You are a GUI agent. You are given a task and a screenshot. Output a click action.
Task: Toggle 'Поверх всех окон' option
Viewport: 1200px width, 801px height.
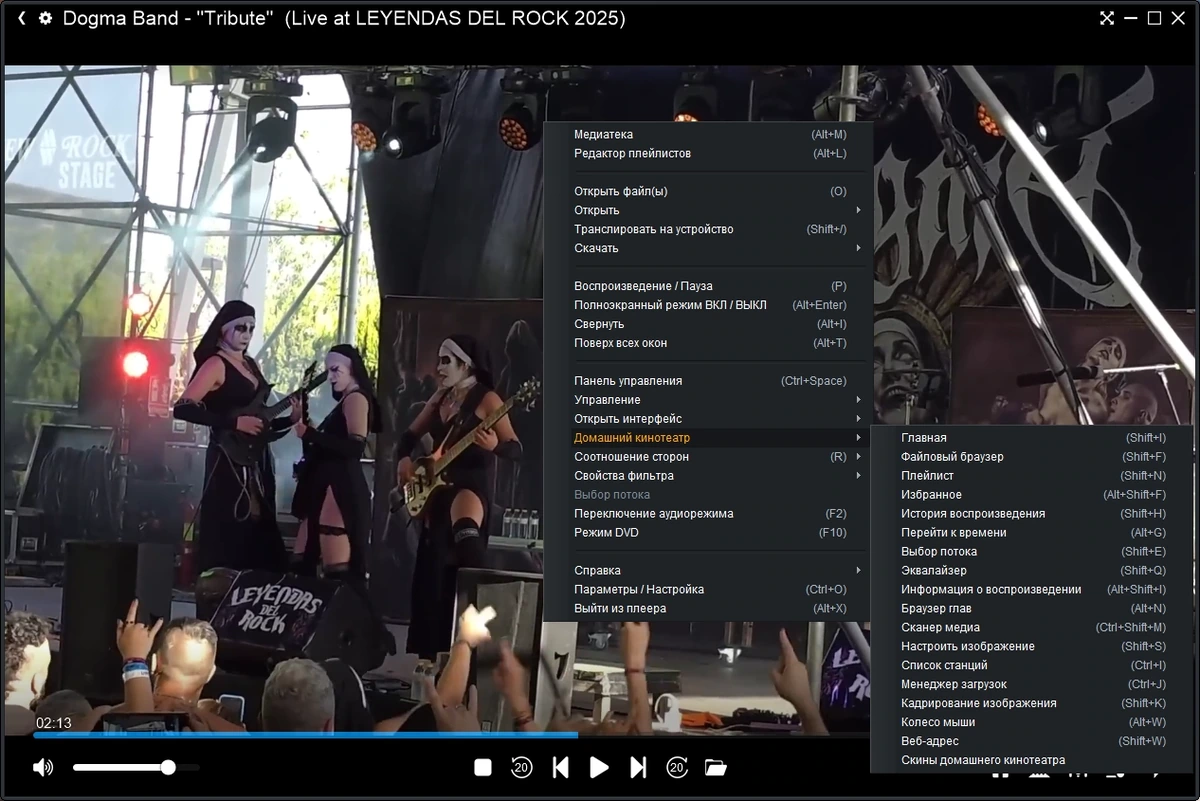(x=710, y=343)
